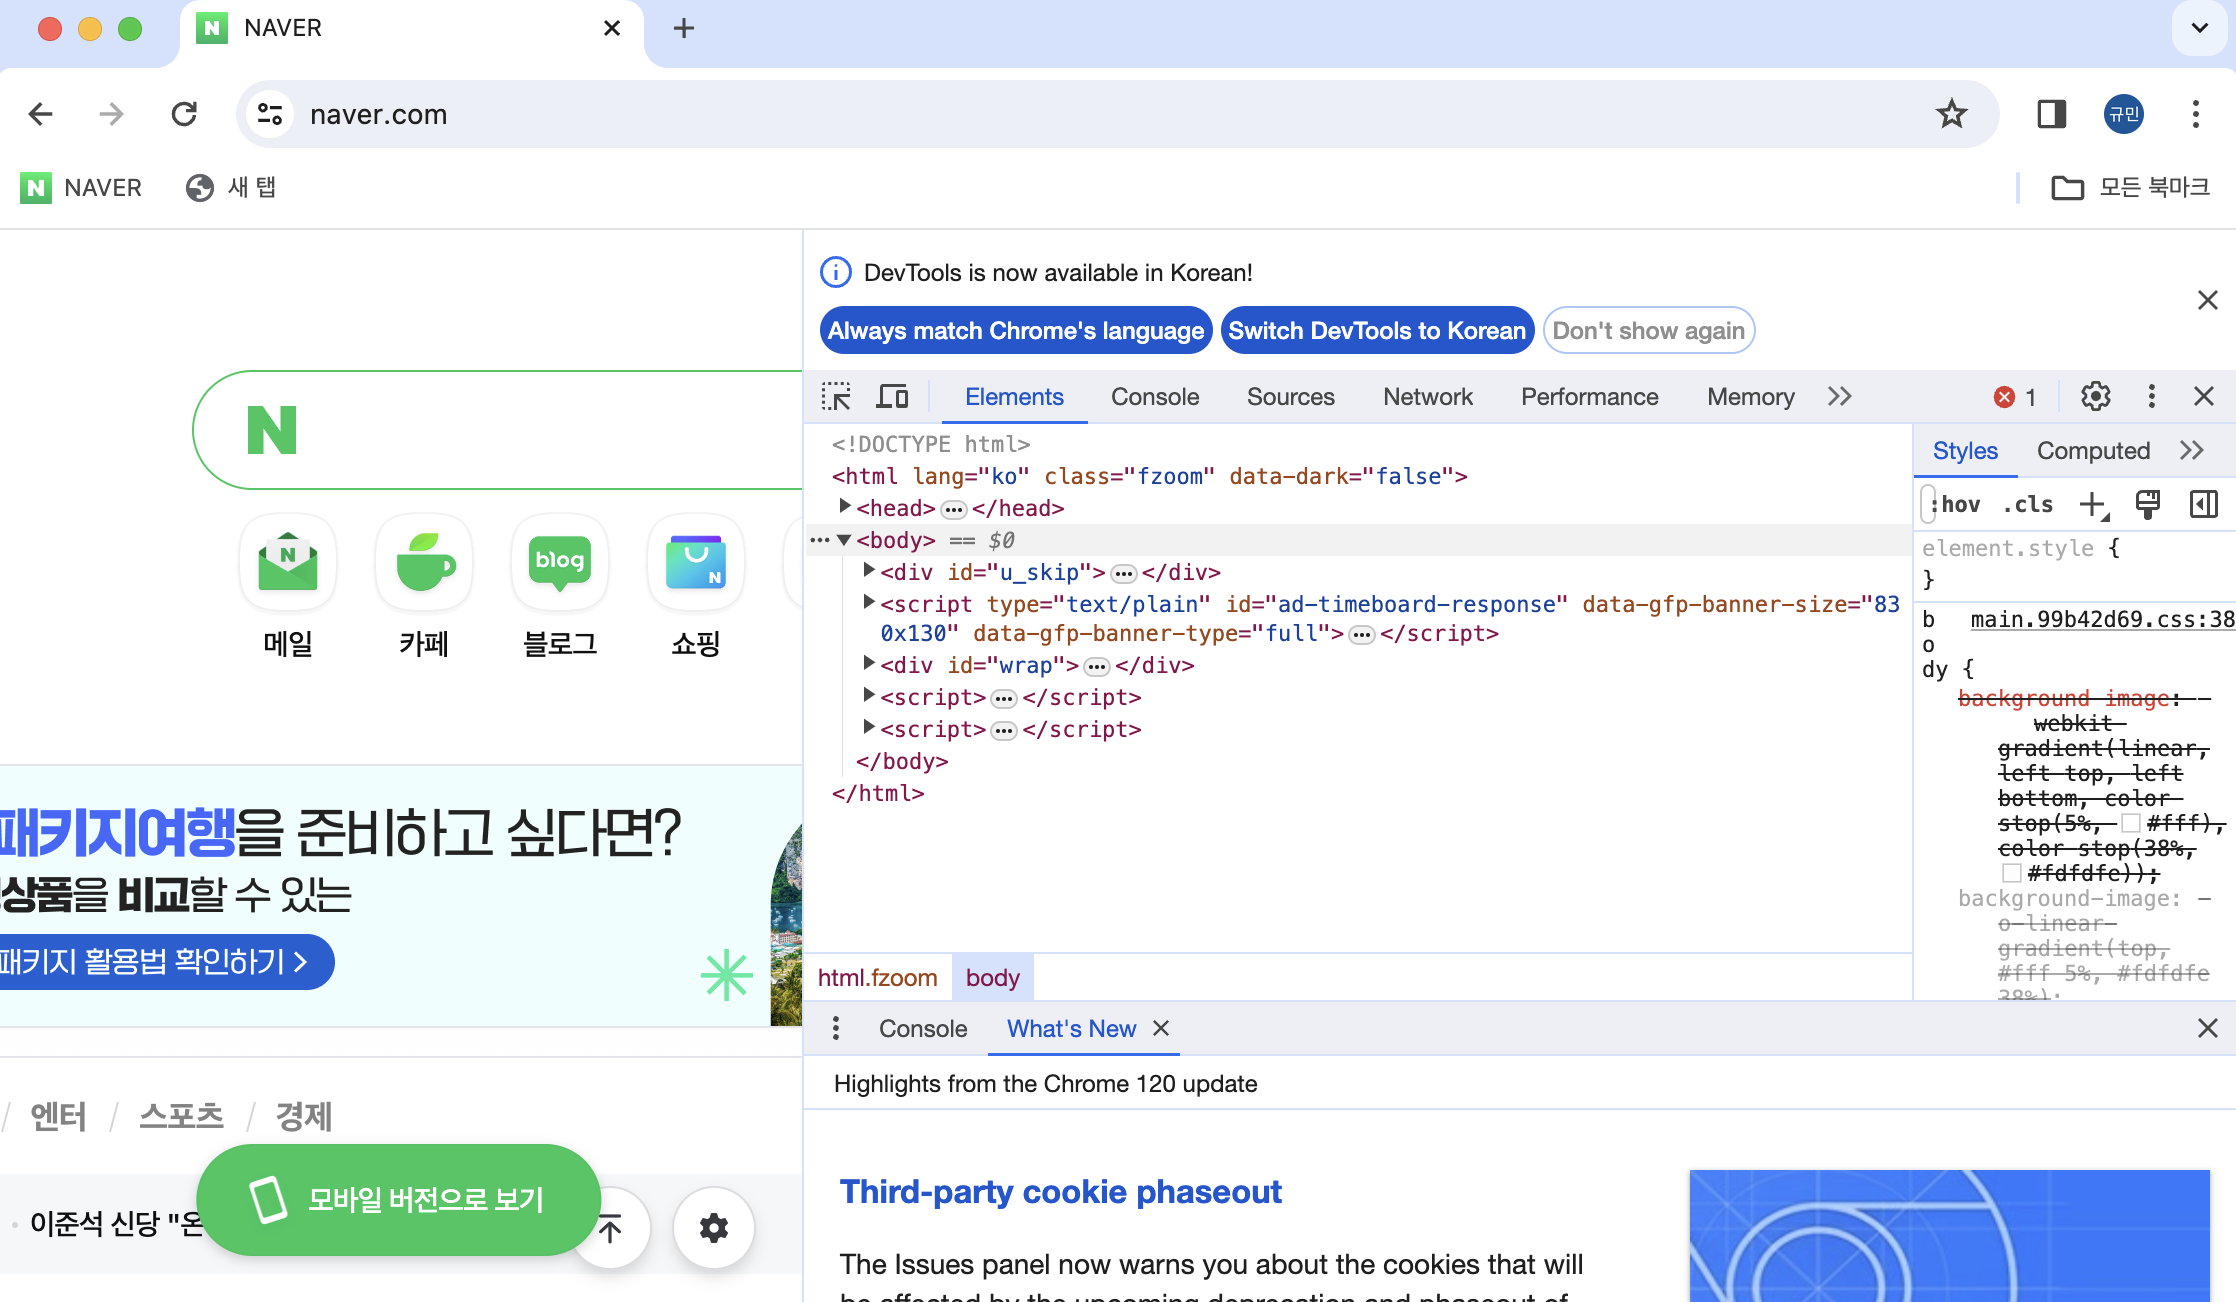
Task: Open DevTools settings gear
Action: [2095, 397]
